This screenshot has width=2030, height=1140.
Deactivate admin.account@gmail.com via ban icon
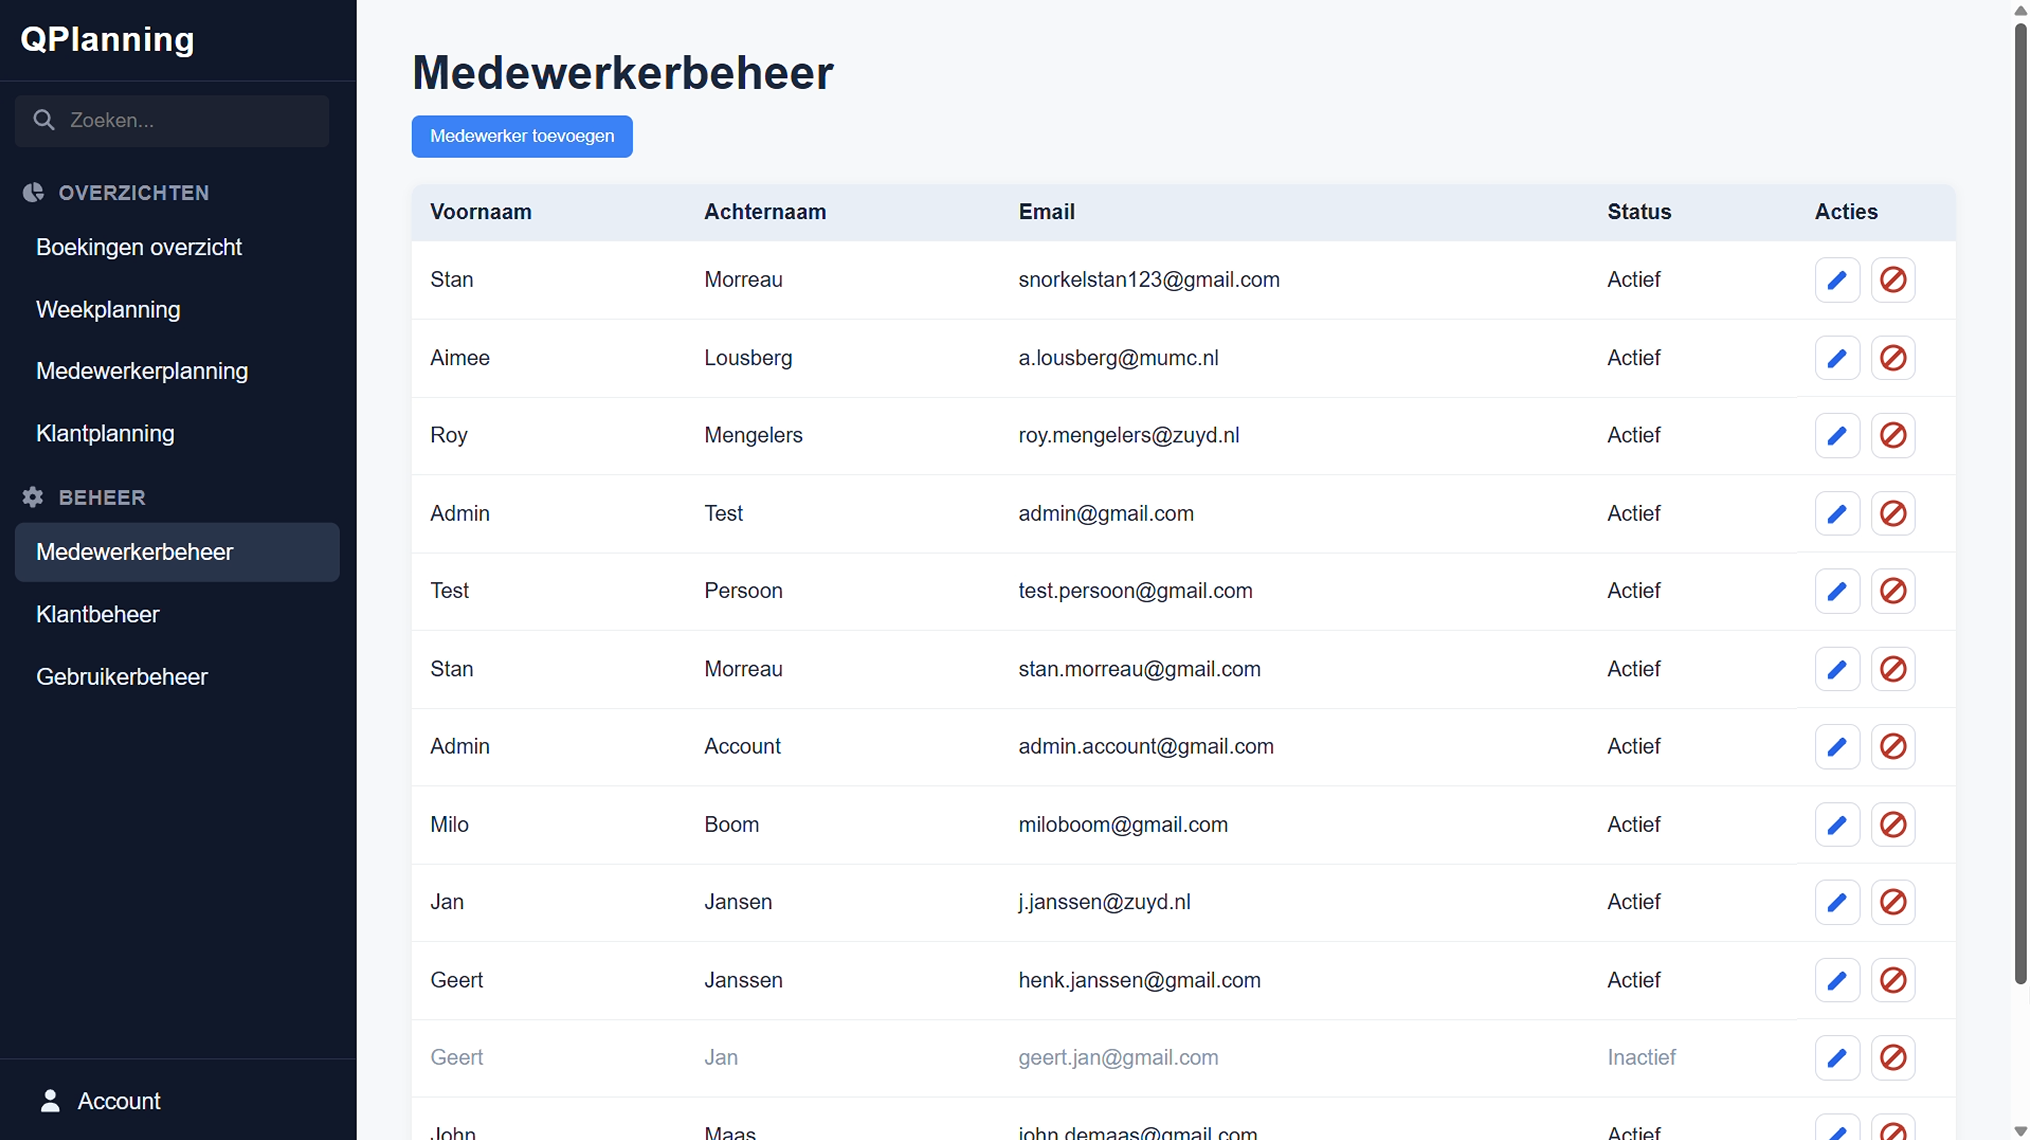[1893, 747]
